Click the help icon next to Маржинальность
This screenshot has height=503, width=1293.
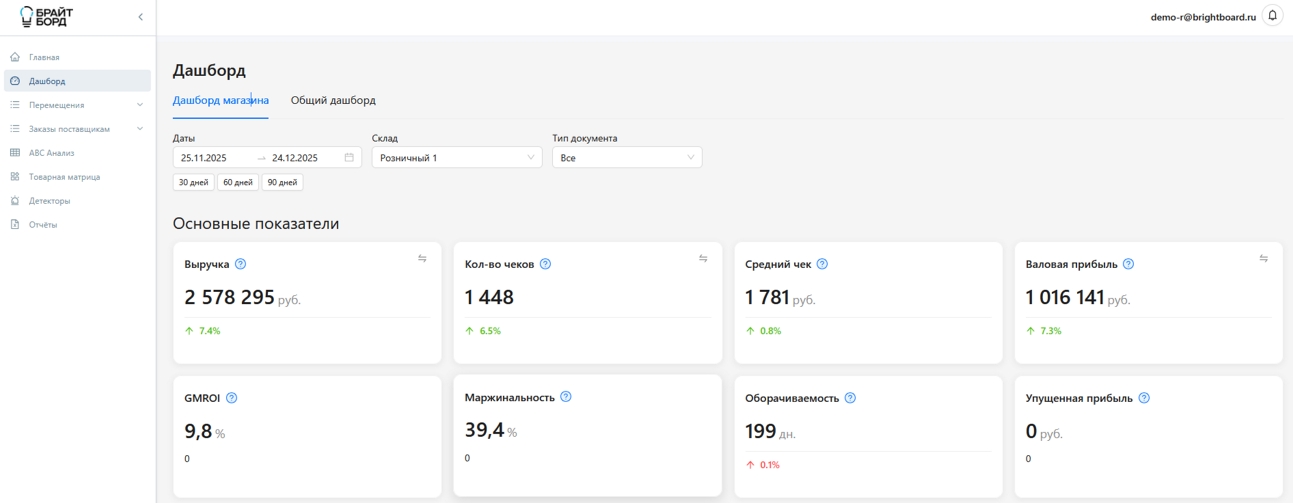(x=566, y=397)
